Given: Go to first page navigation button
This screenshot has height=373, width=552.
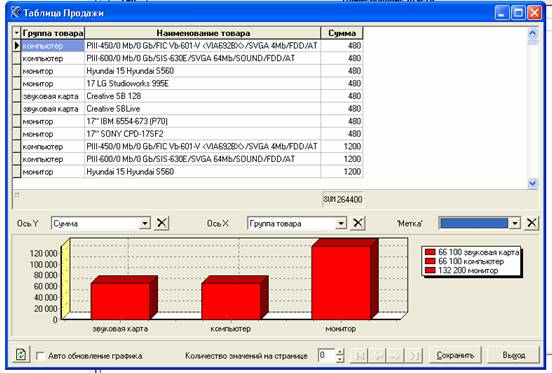Looking at the screenshot, I should pyautogui.click(x=360, y=355).
